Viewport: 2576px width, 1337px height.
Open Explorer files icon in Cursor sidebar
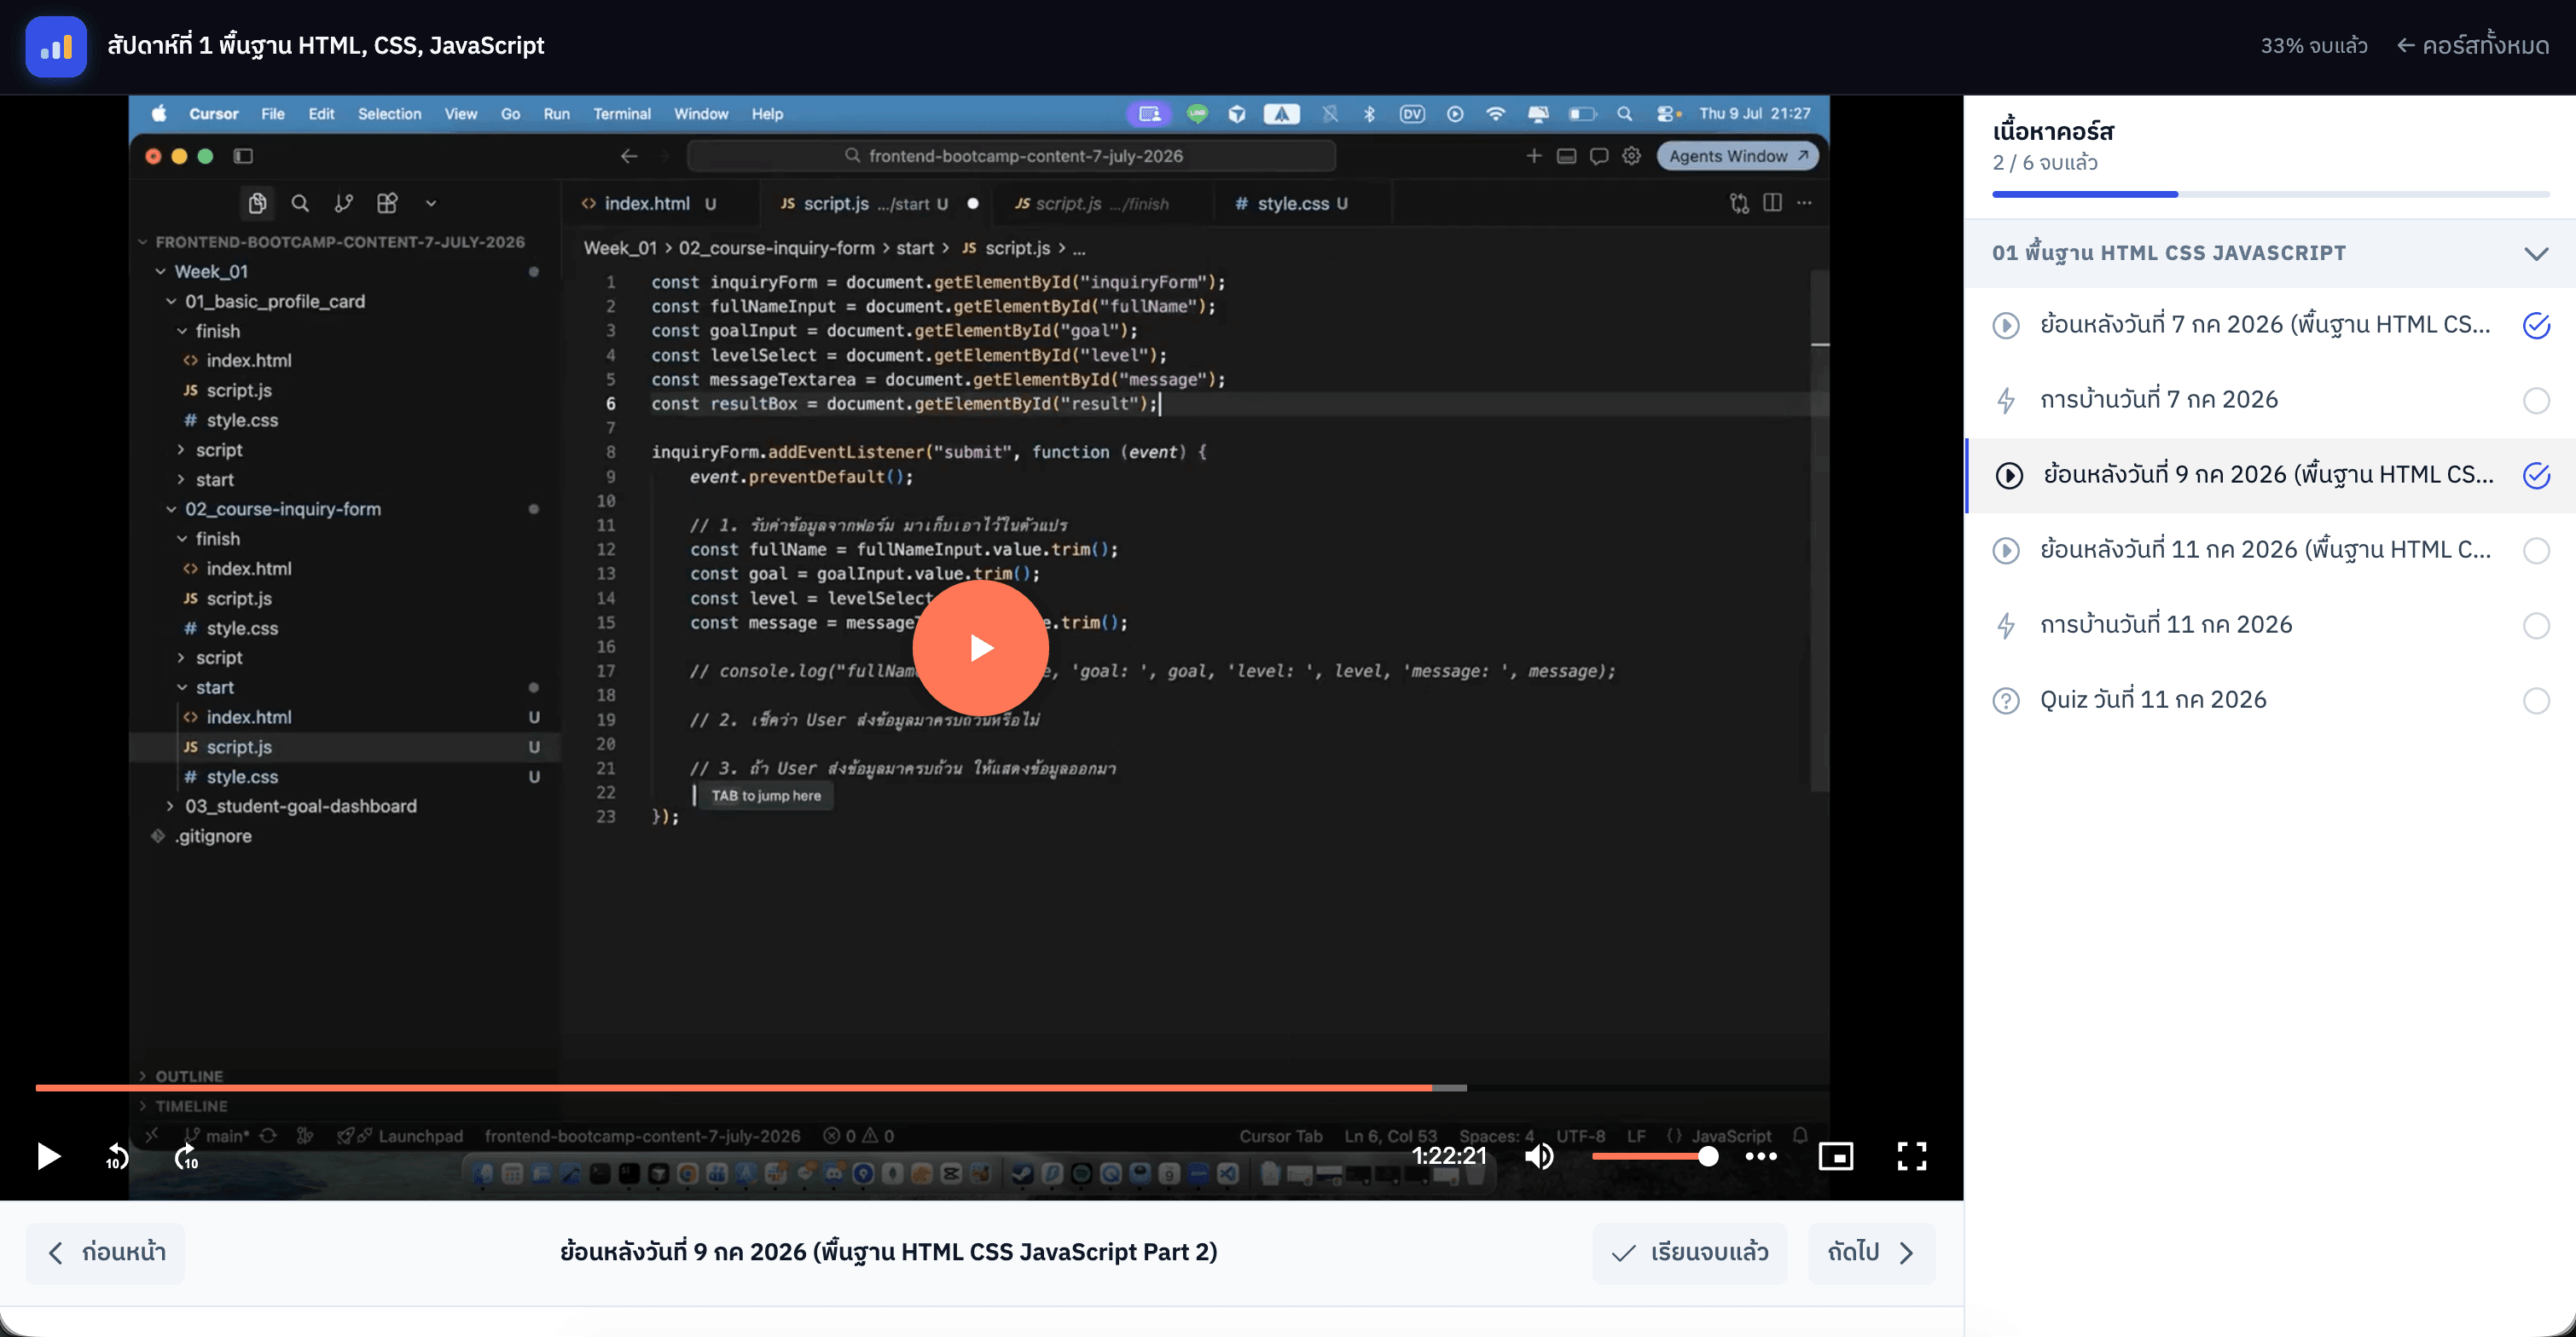click(x=257, y=203)
